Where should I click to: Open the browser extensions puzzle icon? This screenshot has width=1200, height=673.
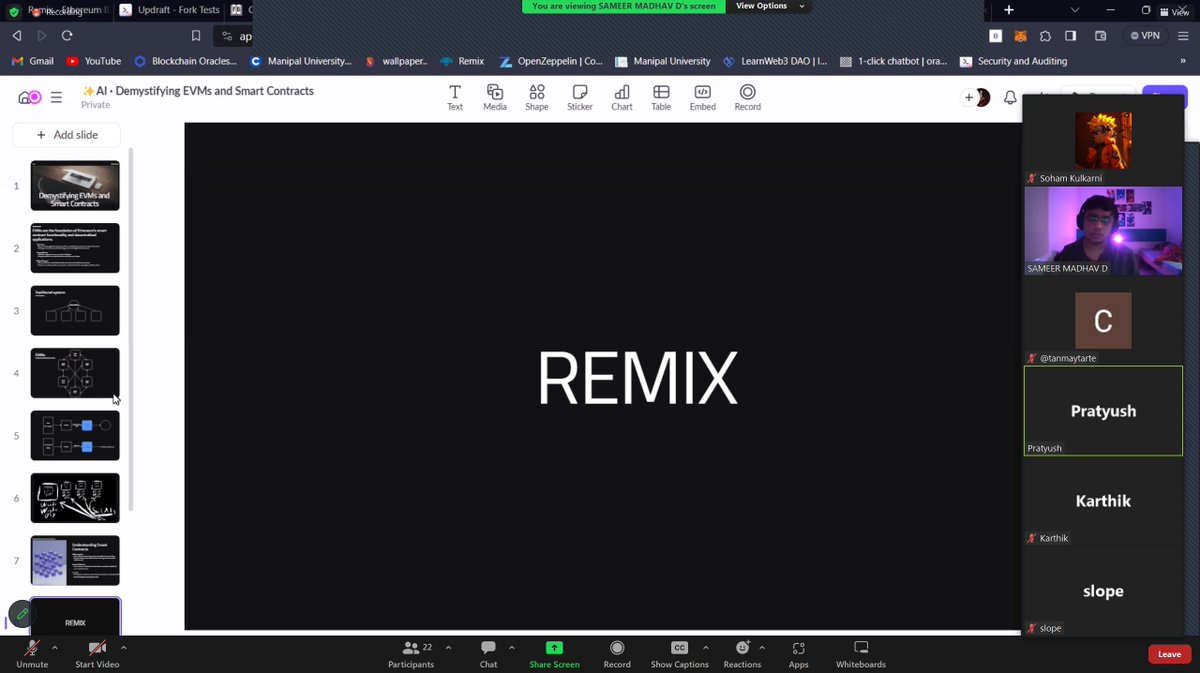(1045, 35)
